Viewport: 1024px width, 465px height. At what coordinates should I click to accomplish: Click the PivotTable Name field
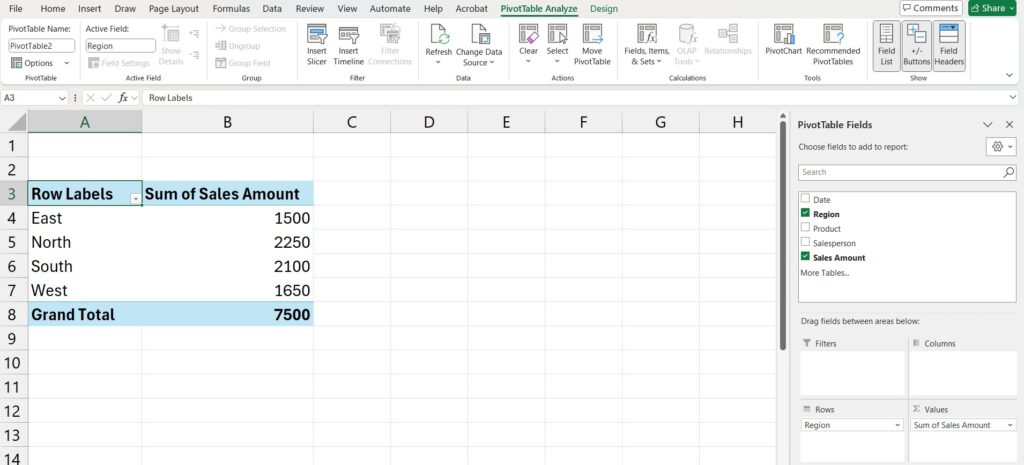pyautogui.click(x=42, y=46)
